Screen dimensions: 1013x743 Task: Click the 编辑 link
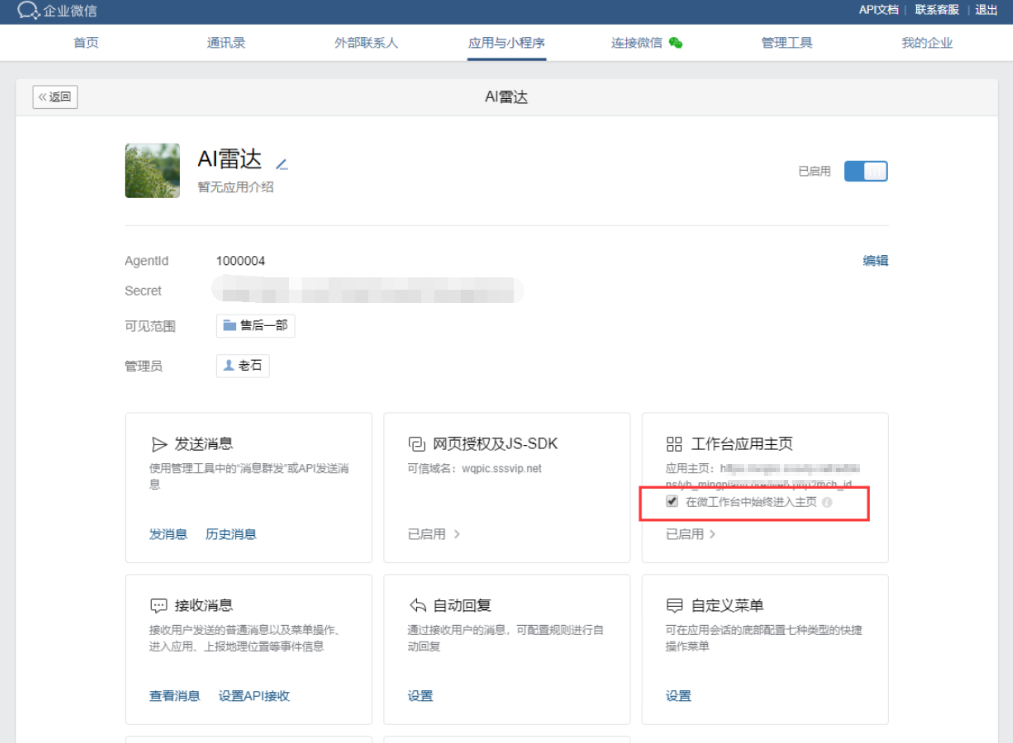(x=875, y=260)
